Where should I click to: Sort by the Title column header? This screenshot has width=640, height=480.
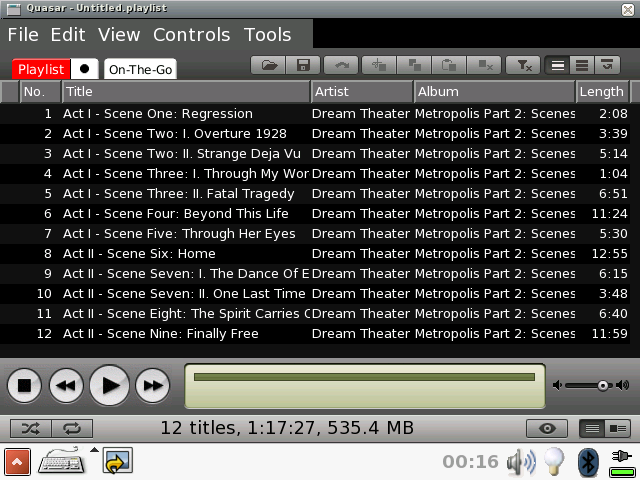186,91
